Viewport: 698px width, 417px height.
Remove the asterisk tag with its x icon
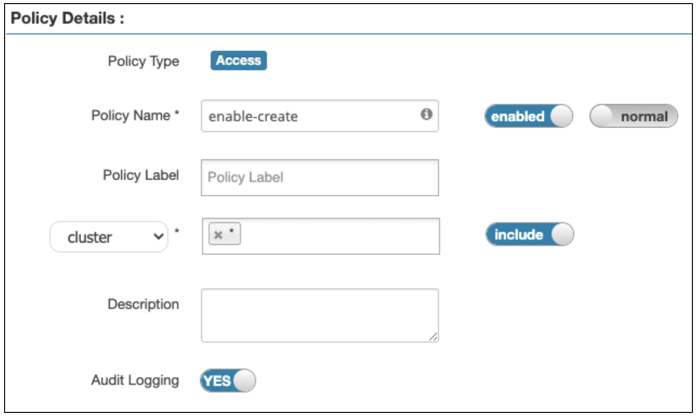click(x=218, y=235)
